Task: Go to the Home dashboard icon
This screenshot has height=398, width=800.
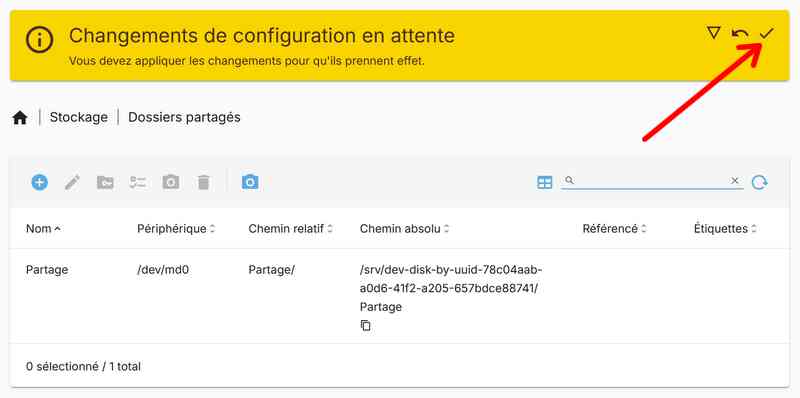Action: [20, 118]
